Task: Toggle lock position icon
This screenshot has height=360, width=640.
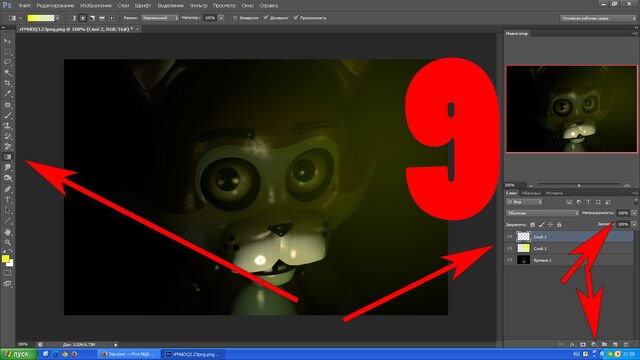Action: click(x=550, y=224)
